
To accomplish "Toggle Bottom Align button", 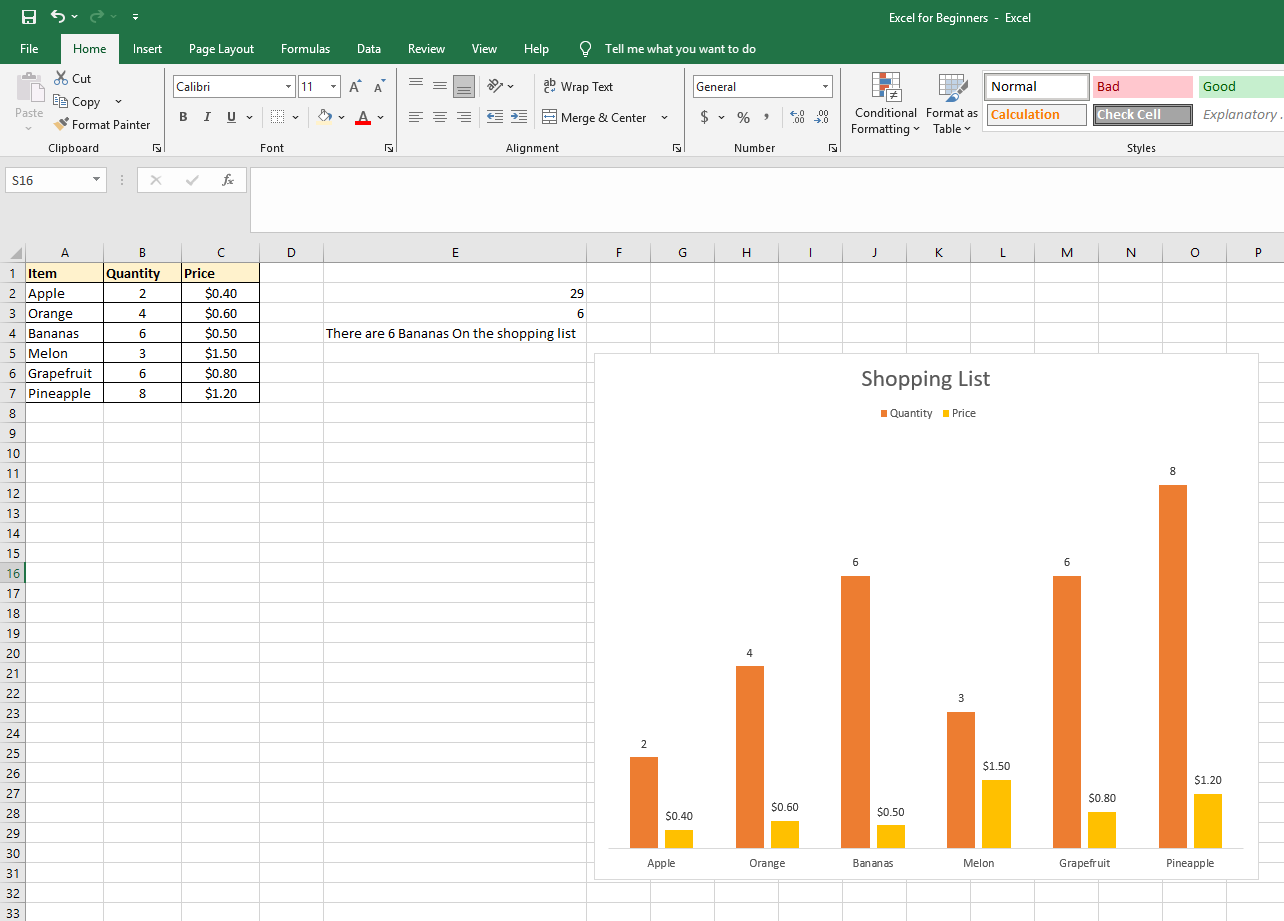I will click(x=464, y=86).
